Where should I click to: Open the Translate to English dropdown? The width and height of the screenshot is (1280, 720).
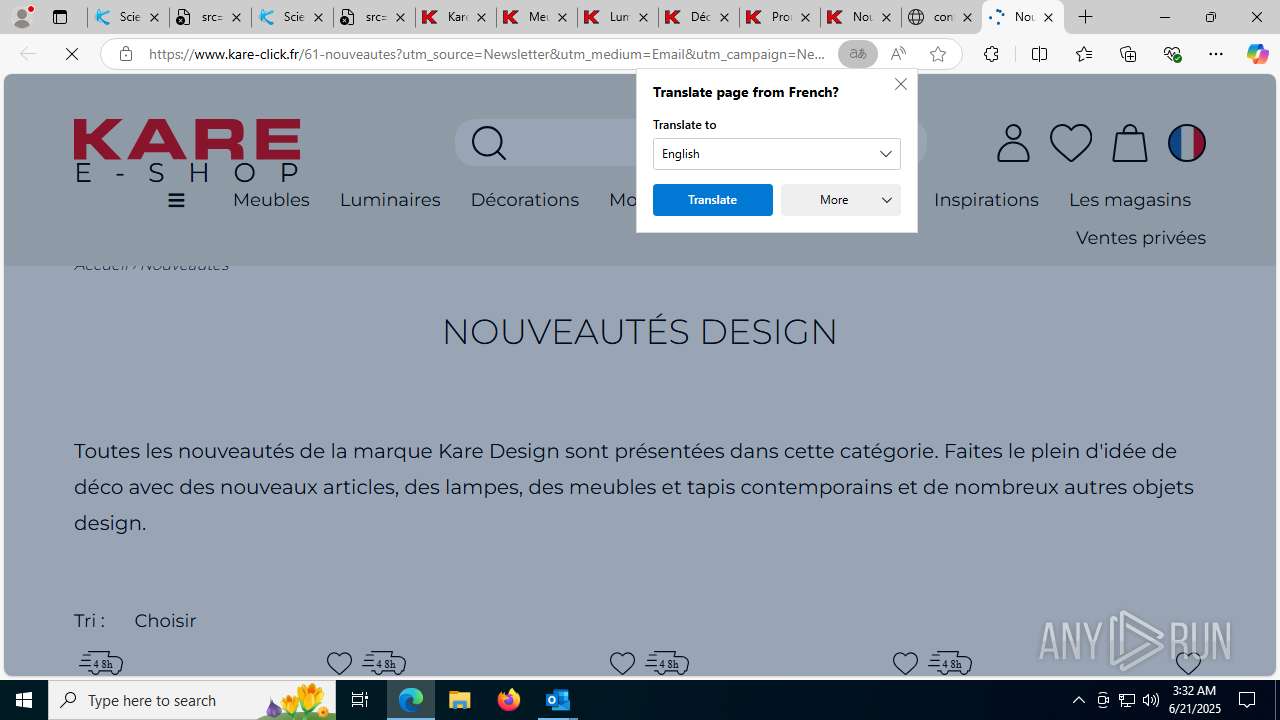(x=777, y=154)
